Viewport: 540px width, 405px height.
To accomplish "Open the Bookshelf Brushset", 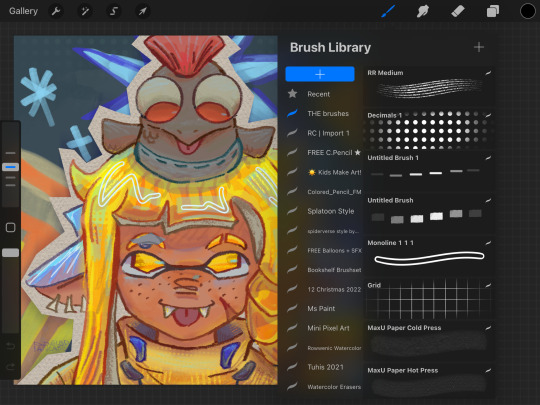I will (324, 270).
